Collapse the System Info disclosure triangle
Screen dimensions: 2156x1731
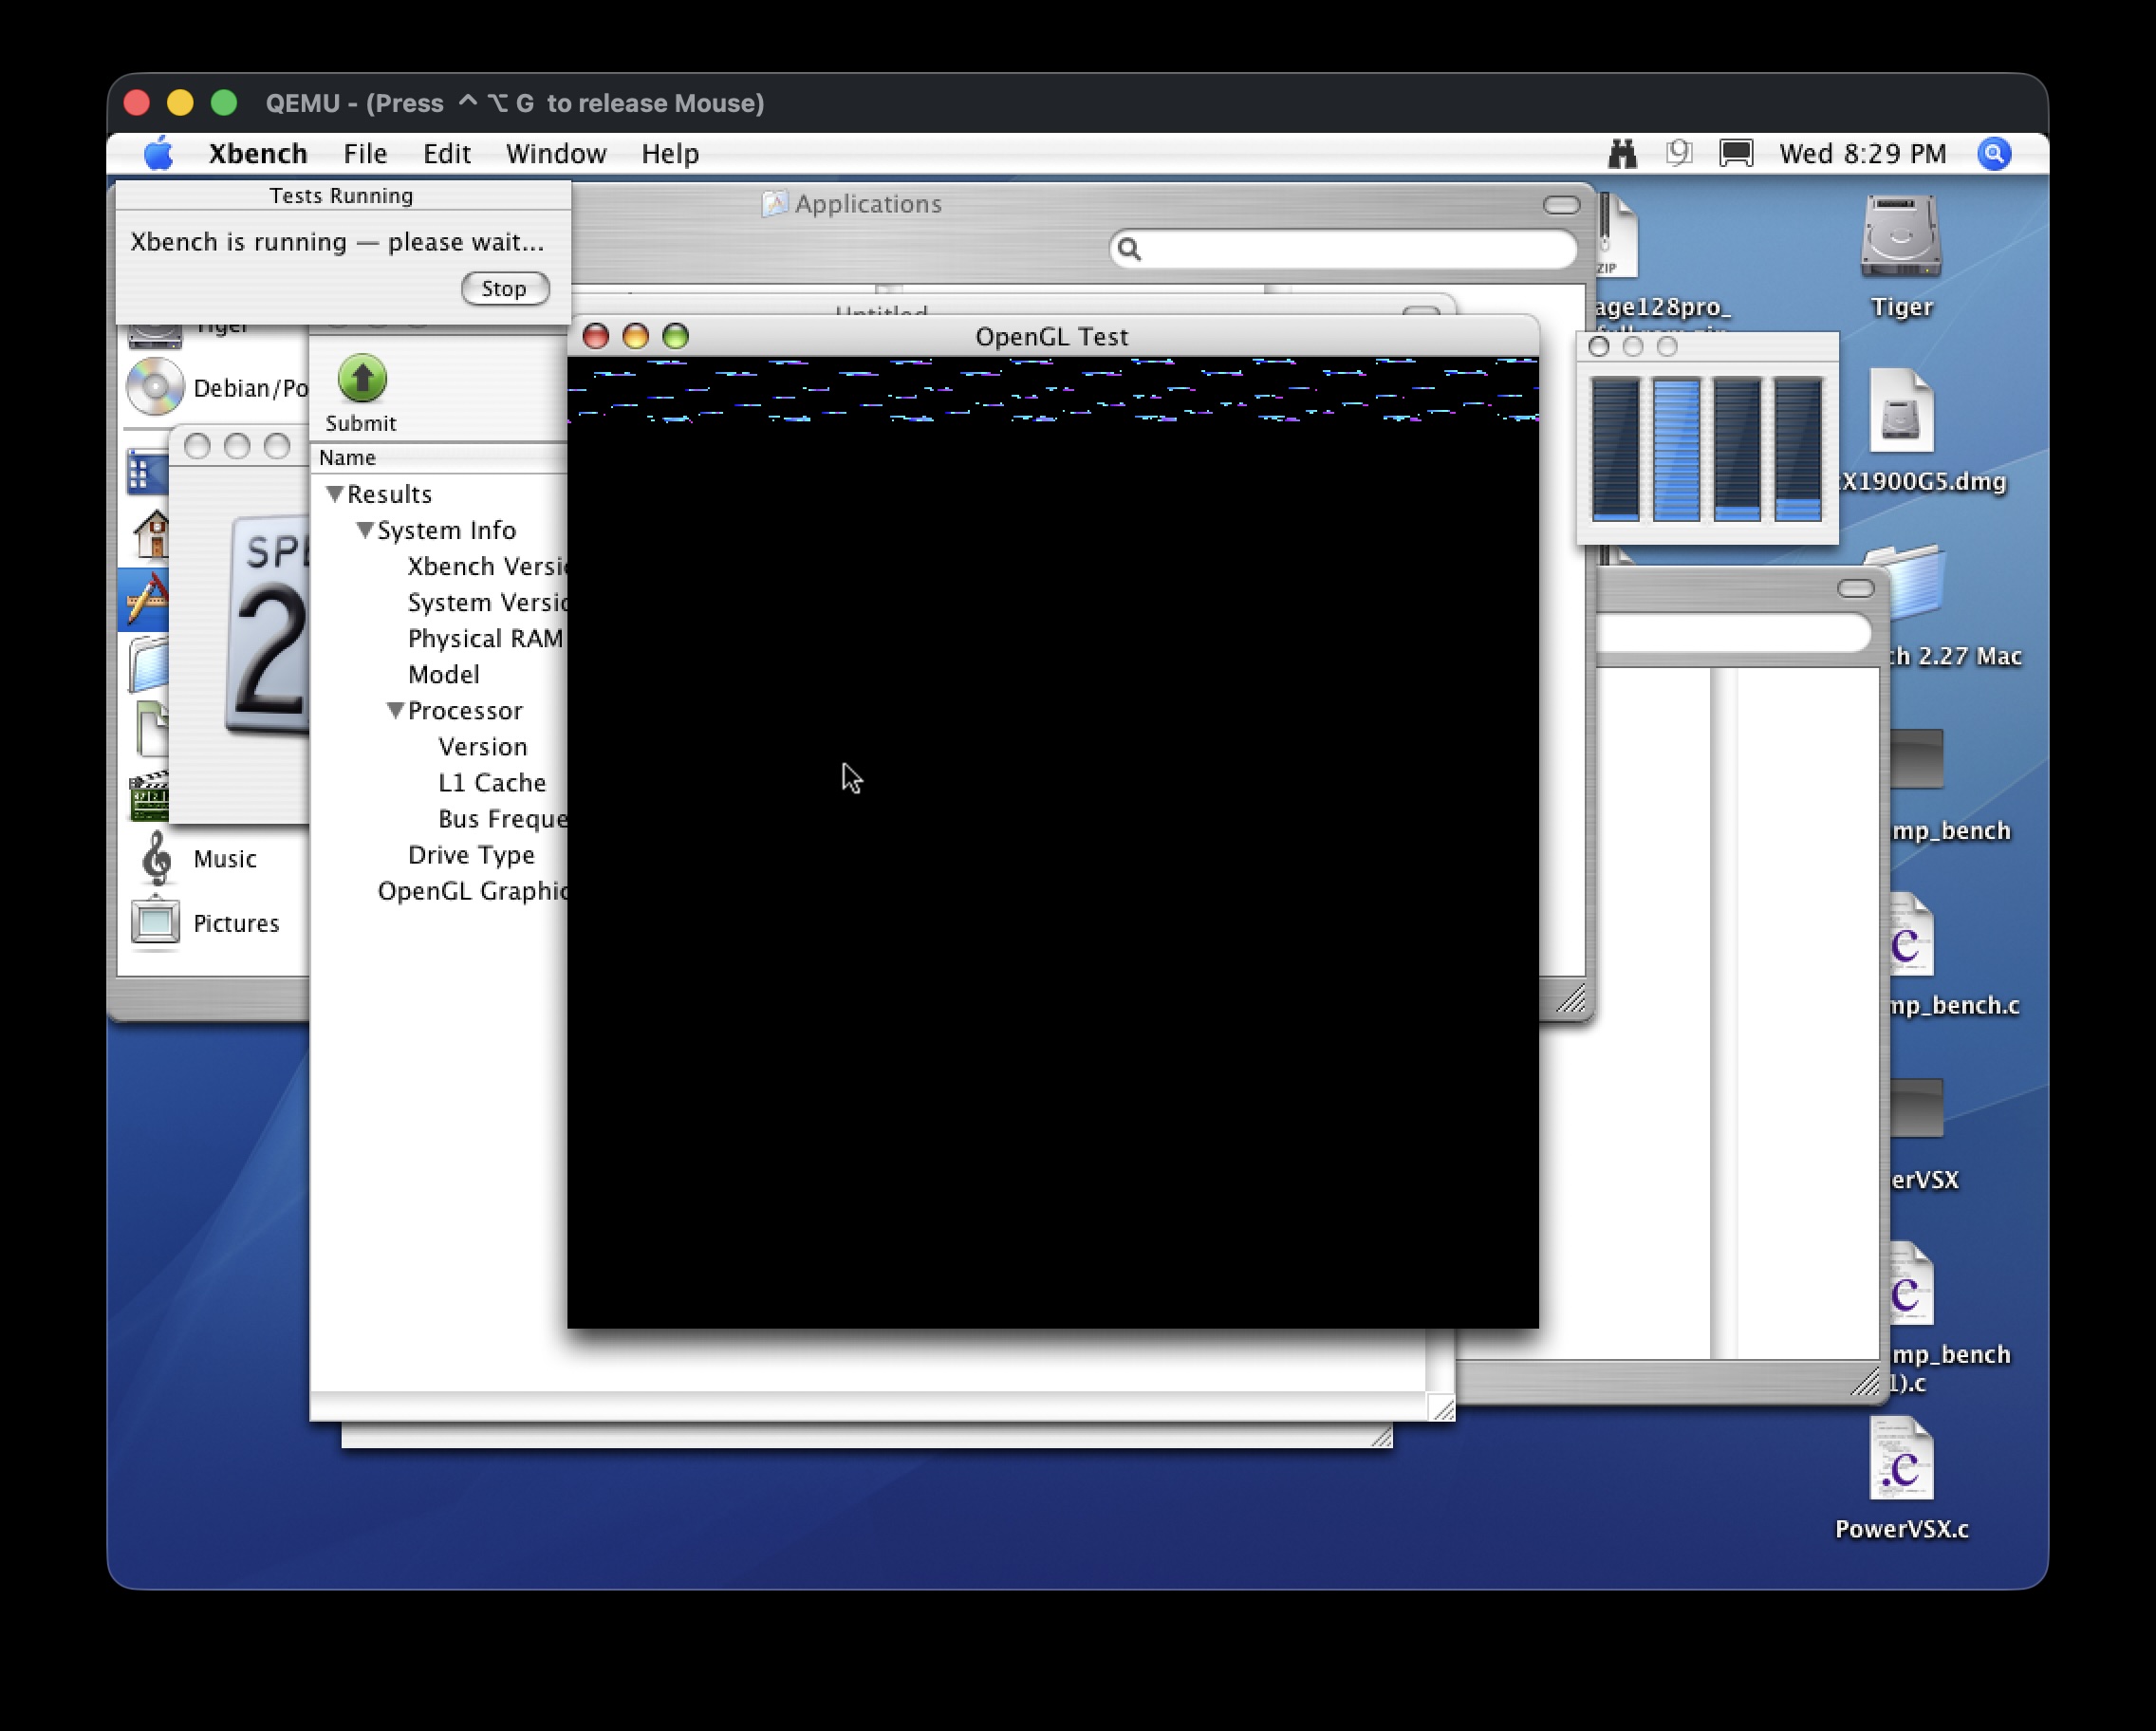point(365,529)
